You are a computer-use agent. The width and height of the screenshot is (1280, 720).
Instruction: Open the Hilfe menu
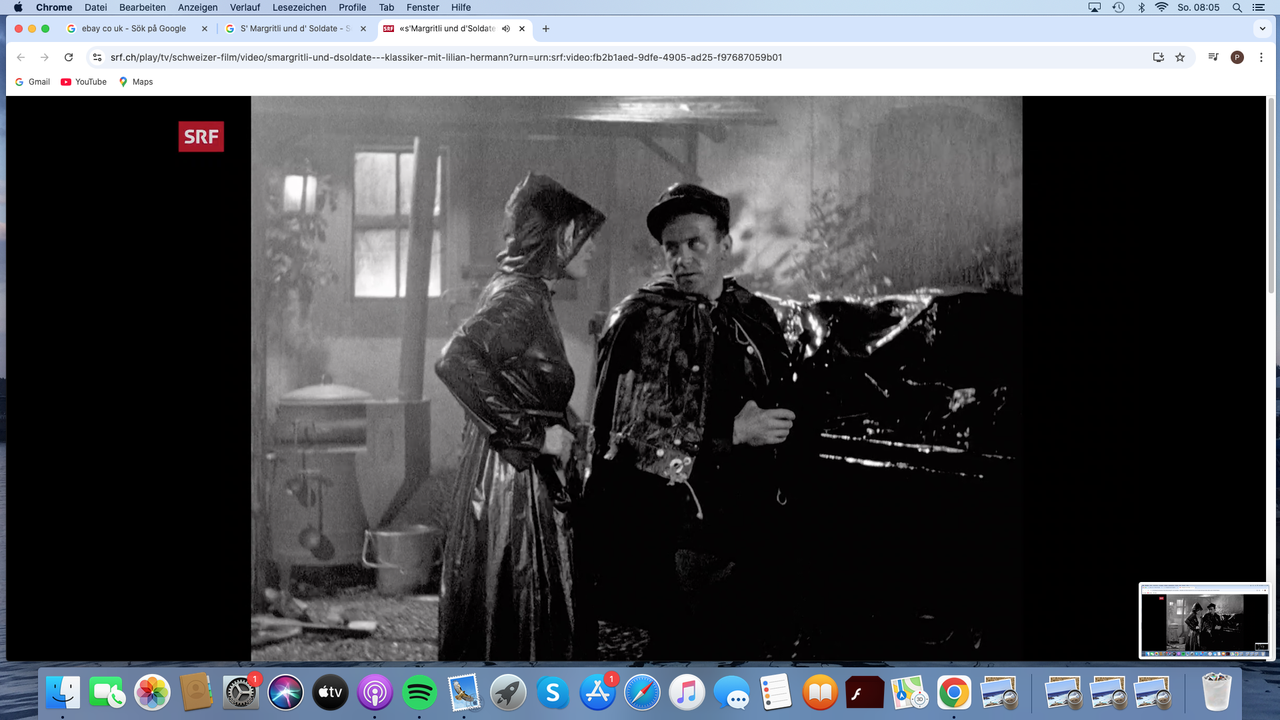(x=461, y=7)
